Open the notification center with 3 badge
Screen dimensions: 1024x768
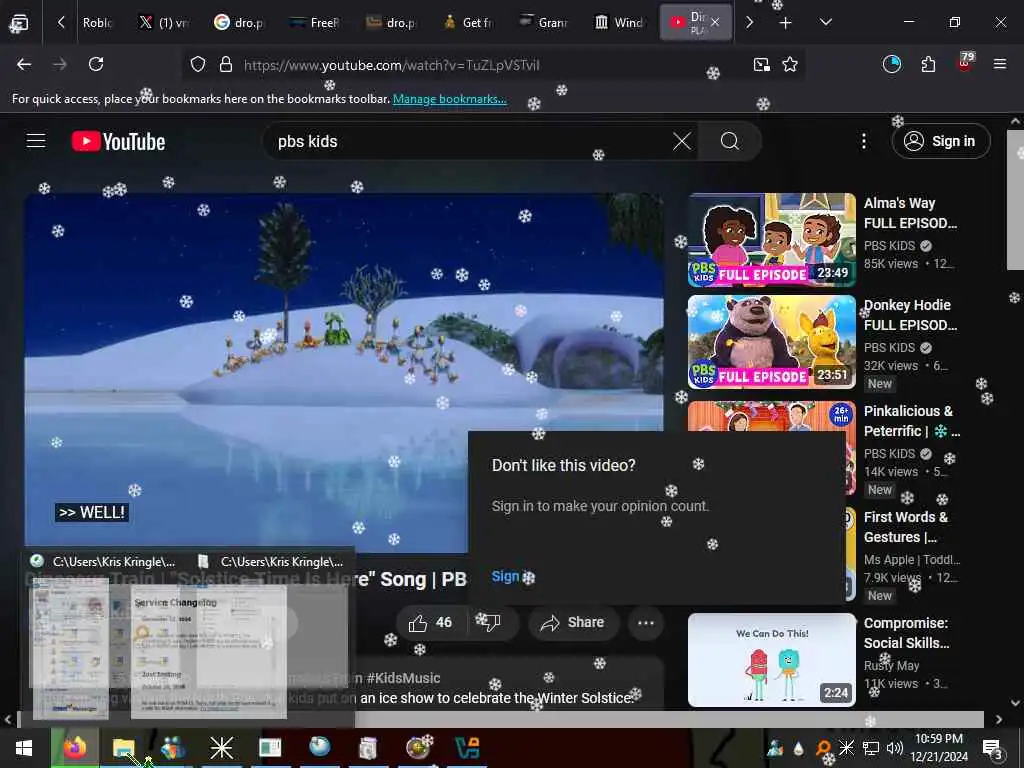point(992,749)
